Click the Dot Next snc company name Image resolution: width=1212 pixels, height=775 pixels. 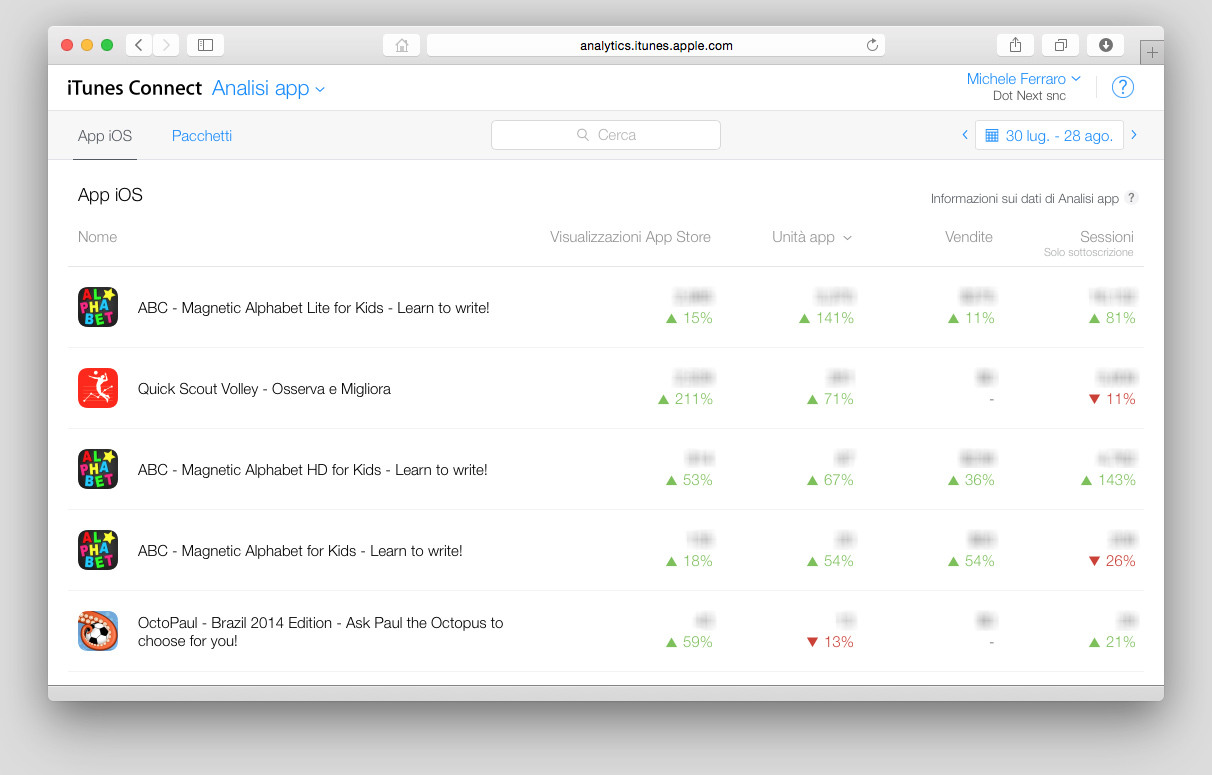[1029, 96]
